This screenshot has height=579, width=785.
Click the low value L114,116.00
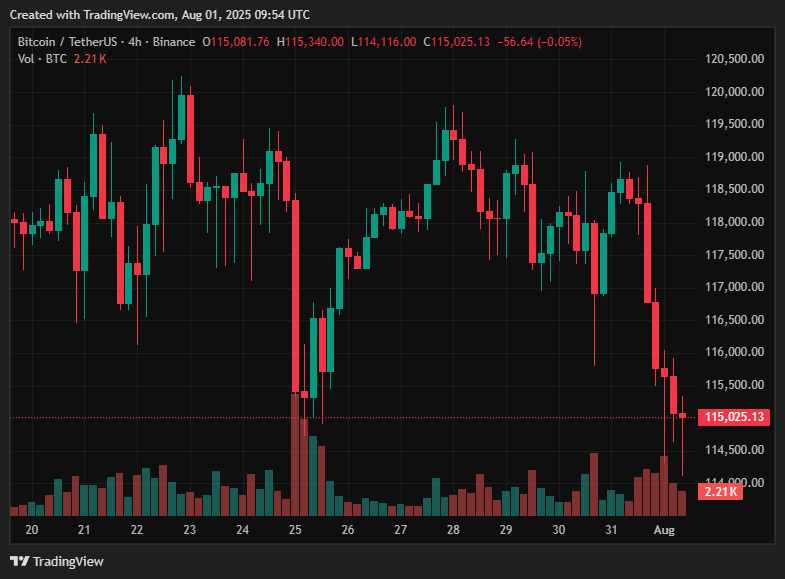[383, 42]
